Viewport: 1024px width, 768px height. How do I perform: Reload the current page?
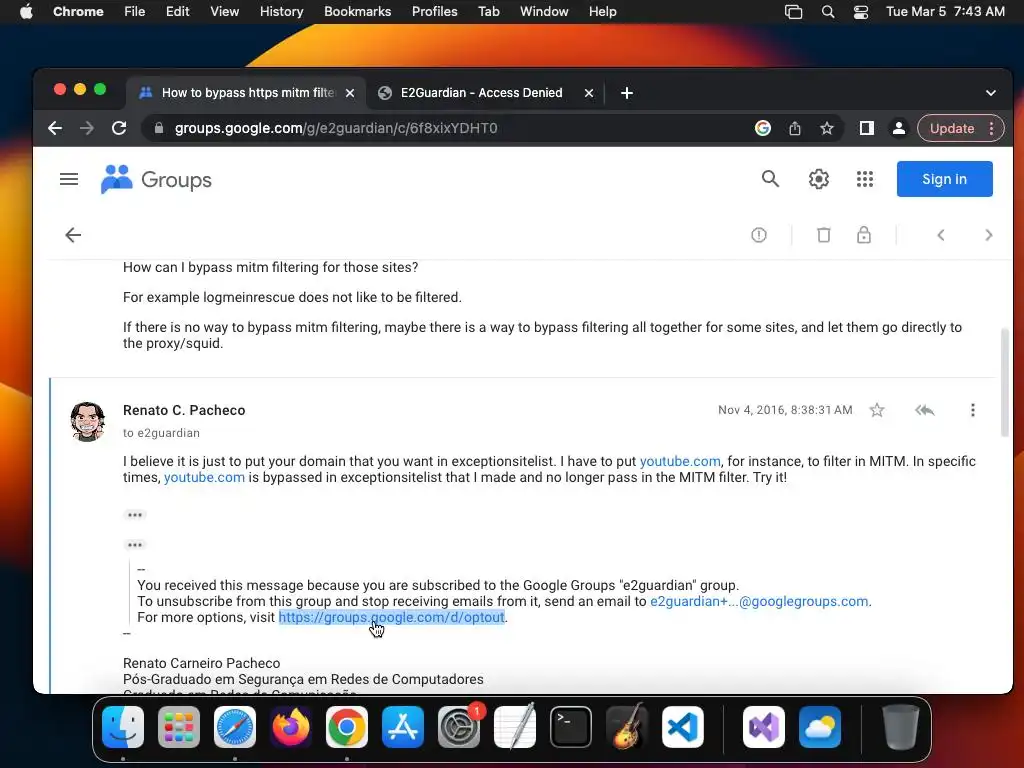(119, 128)
